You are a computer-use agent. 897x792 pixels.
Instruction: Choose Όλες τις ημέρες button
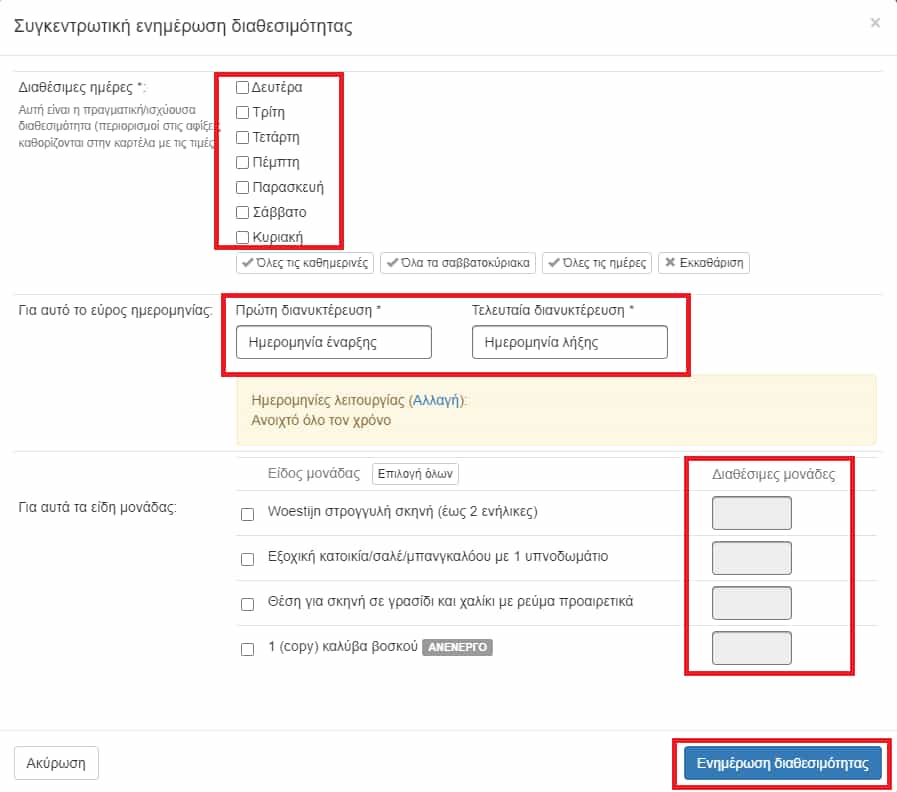(x=597, y=263)
